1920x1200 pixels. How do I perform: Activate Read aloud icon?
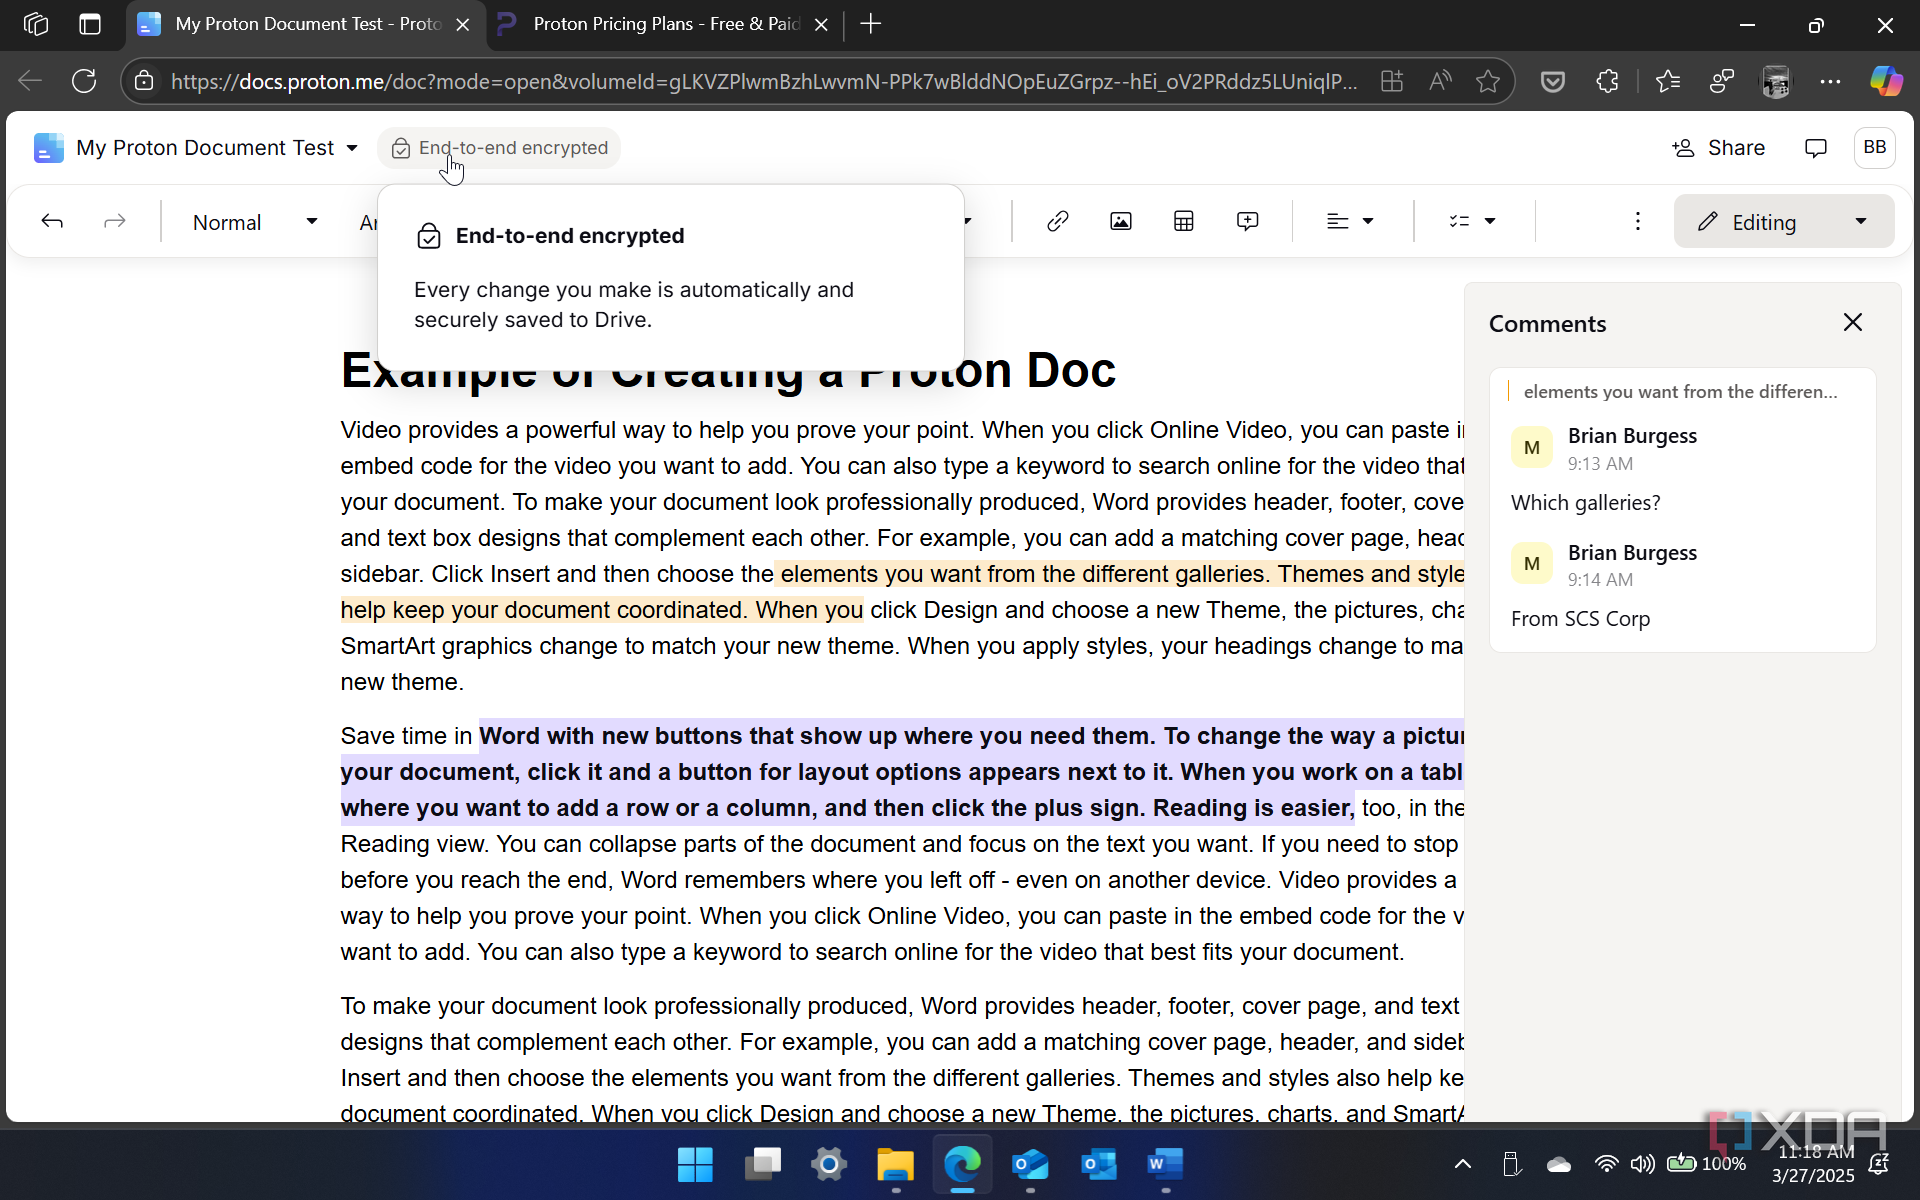coord(1440,81)
